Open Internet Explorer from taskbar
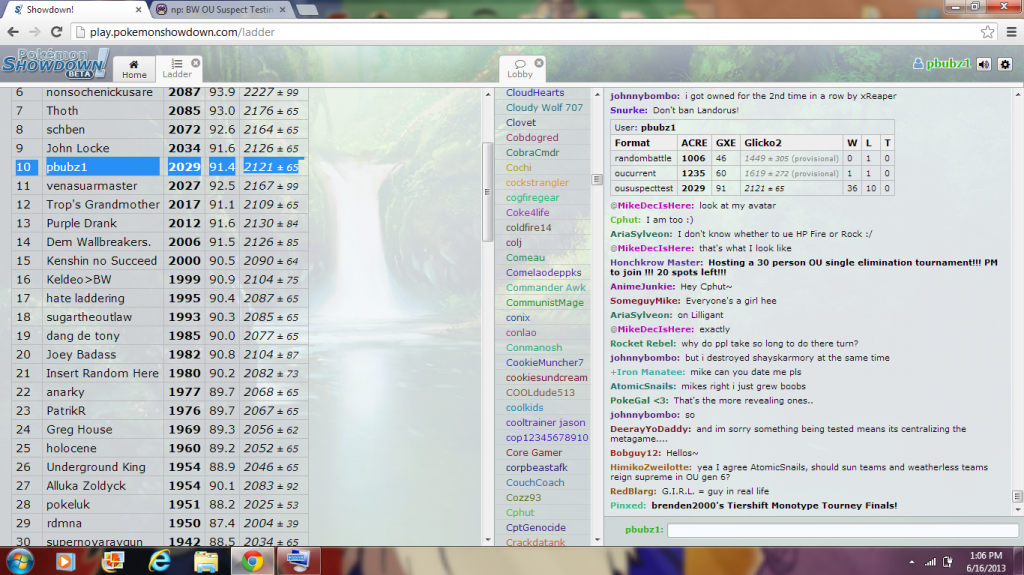 pos(159,561)
